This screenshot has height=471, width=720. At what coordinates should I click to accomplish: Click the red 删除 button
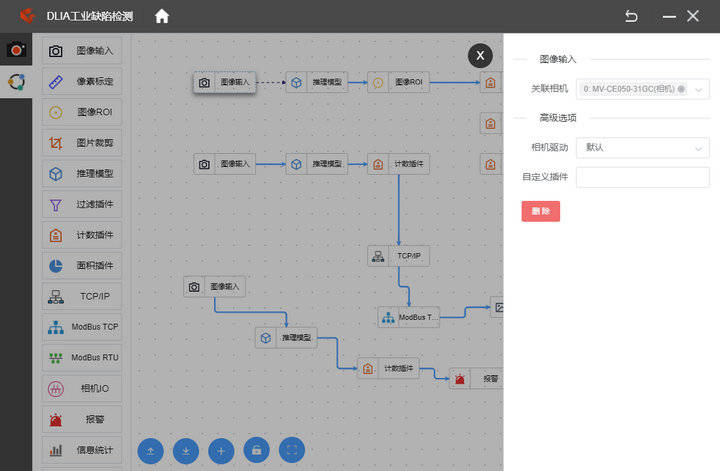pos(540,211)
